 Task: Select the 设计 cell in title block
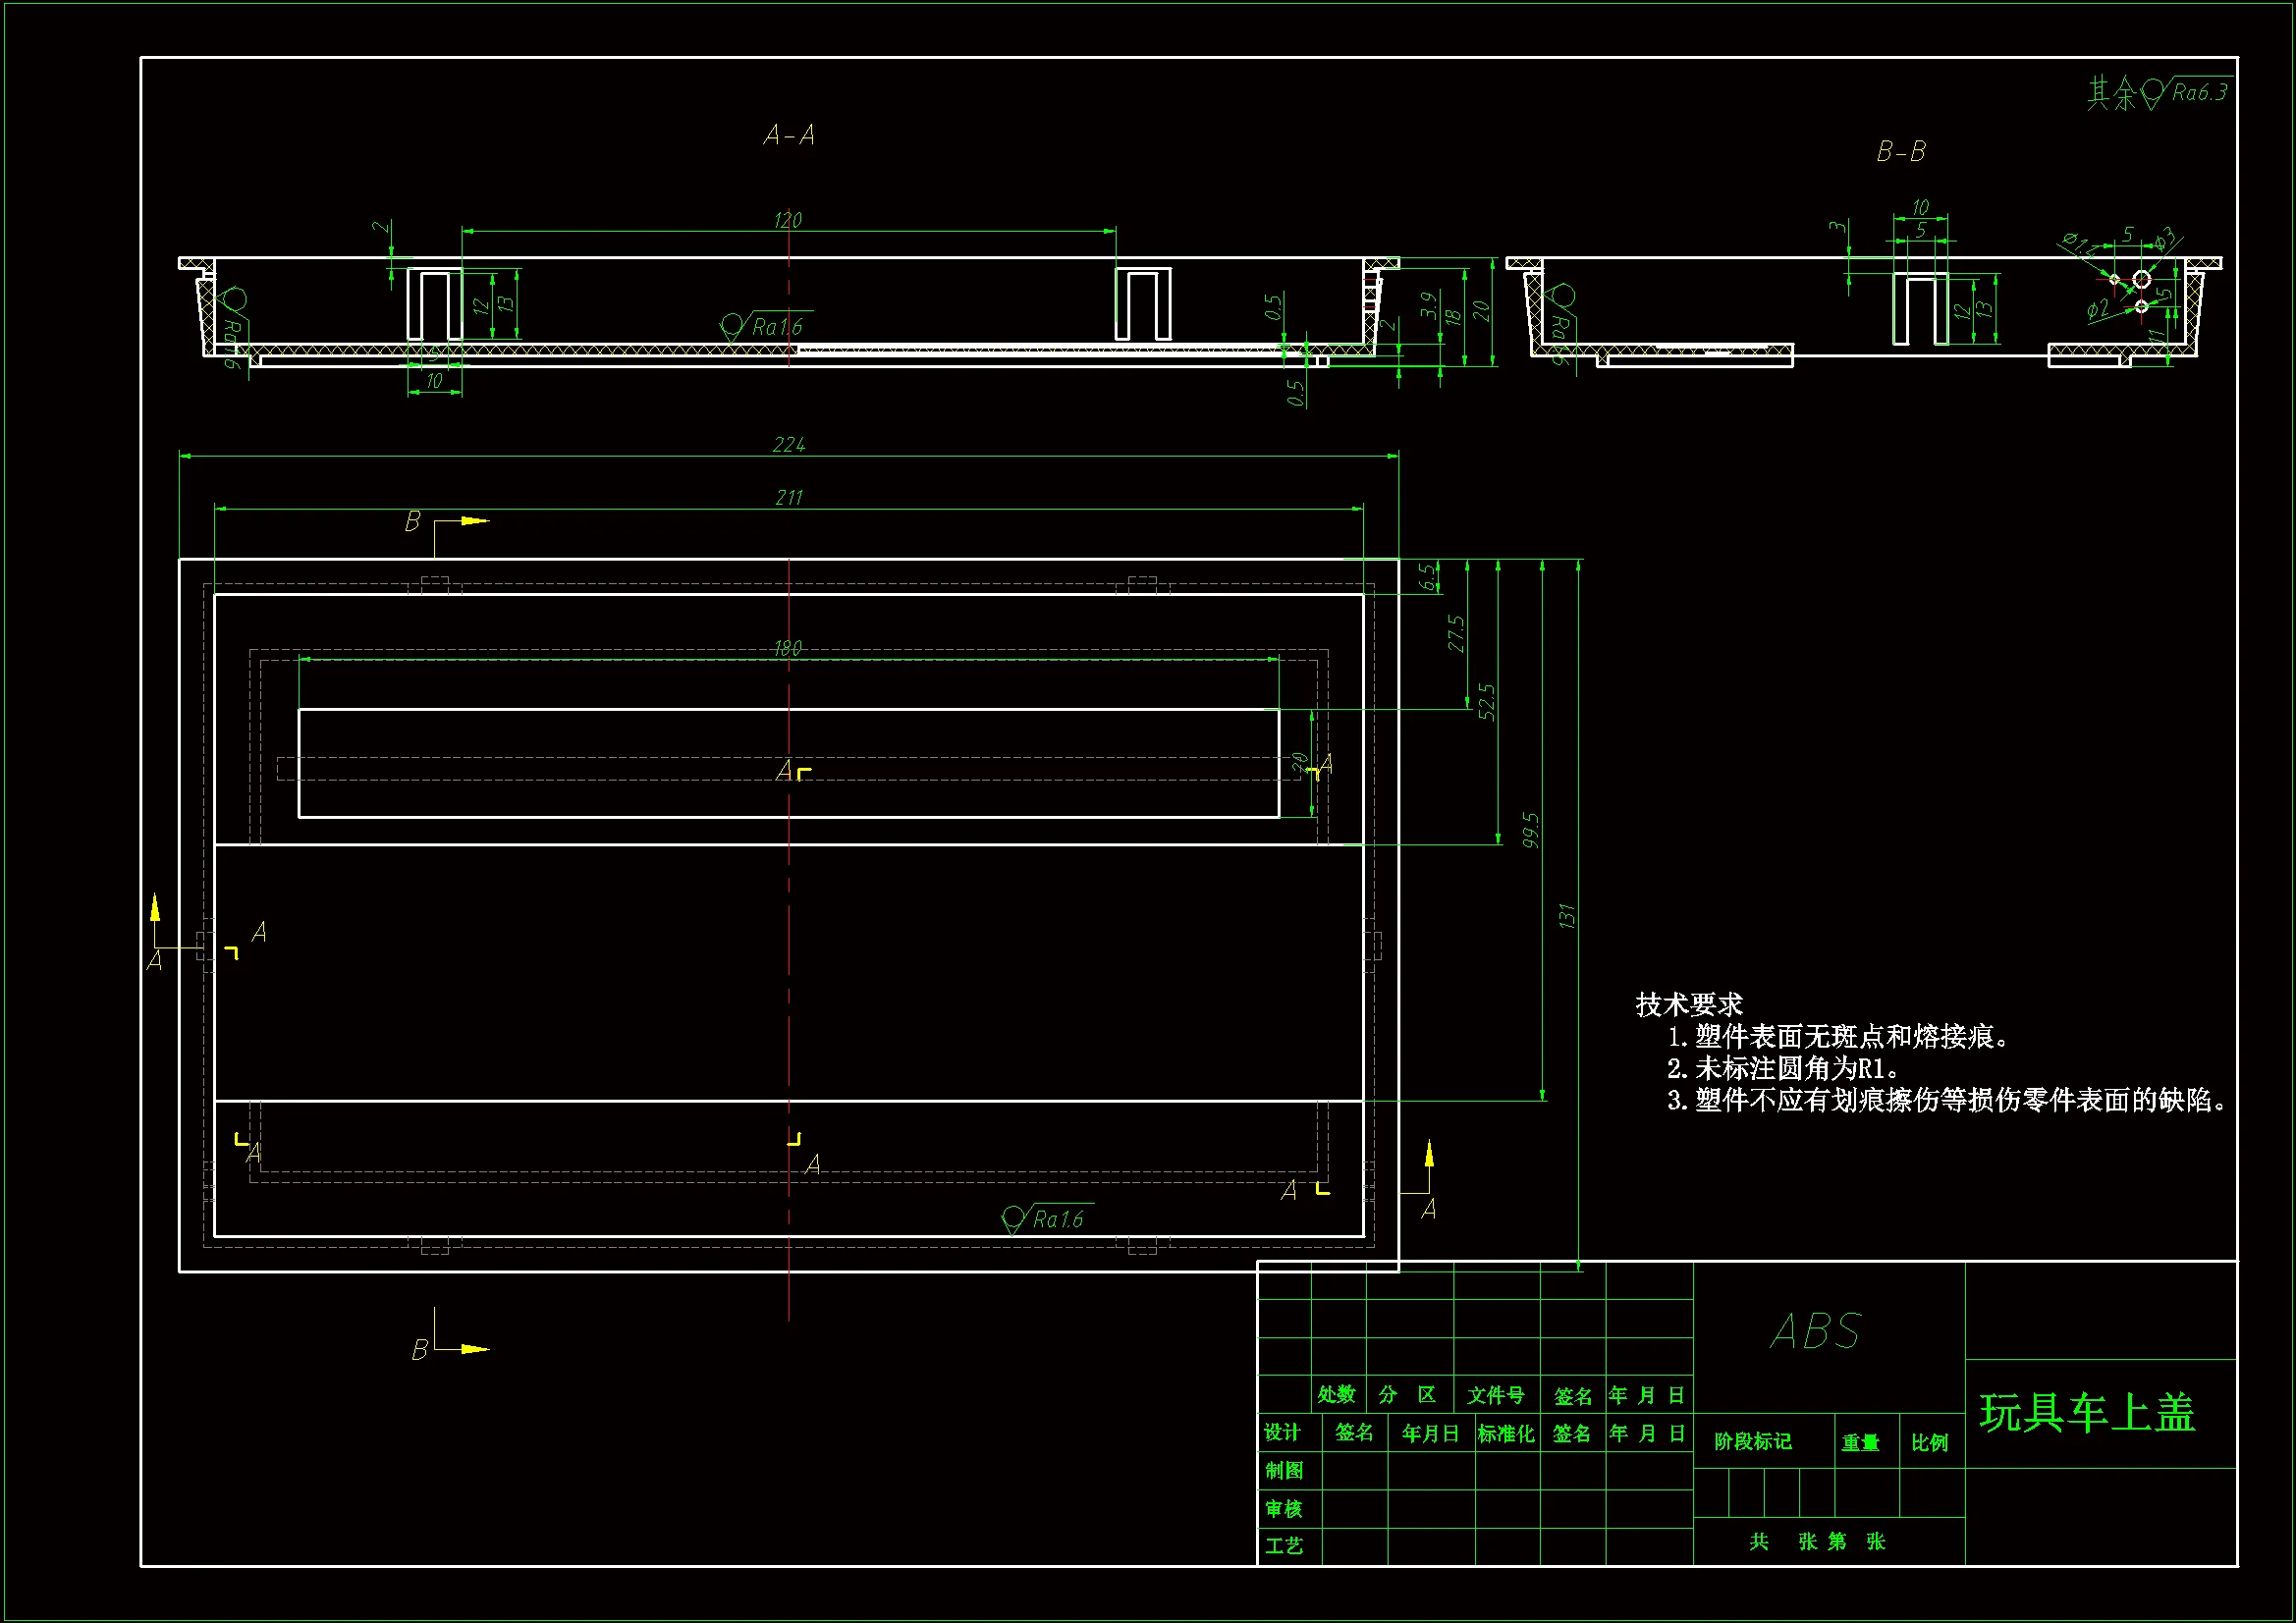(x=1282, y=1432)
